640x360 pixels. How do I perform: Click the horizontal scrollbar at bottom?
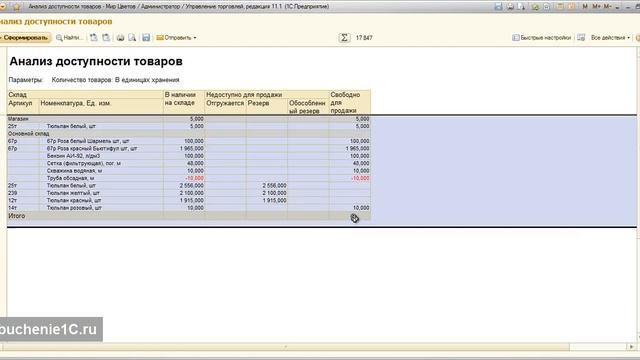click(x=286, y=347)
